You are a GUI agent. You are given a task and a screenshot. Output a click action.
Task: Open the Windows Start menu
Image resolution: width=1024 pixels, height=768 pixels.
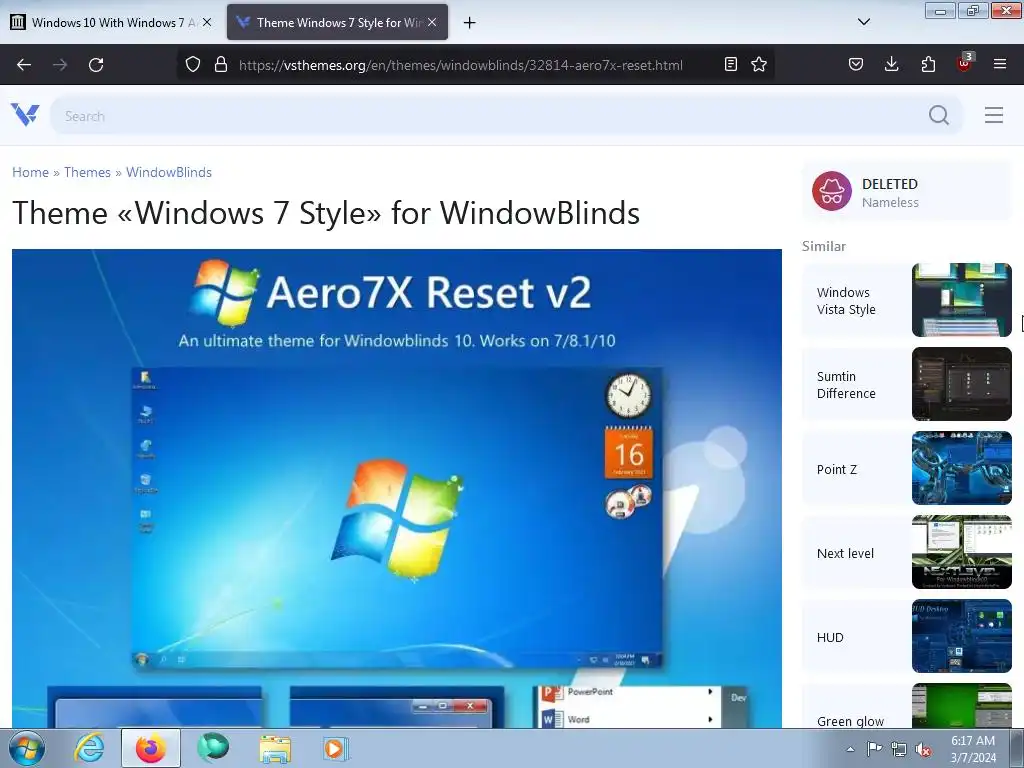coord(26,748)
